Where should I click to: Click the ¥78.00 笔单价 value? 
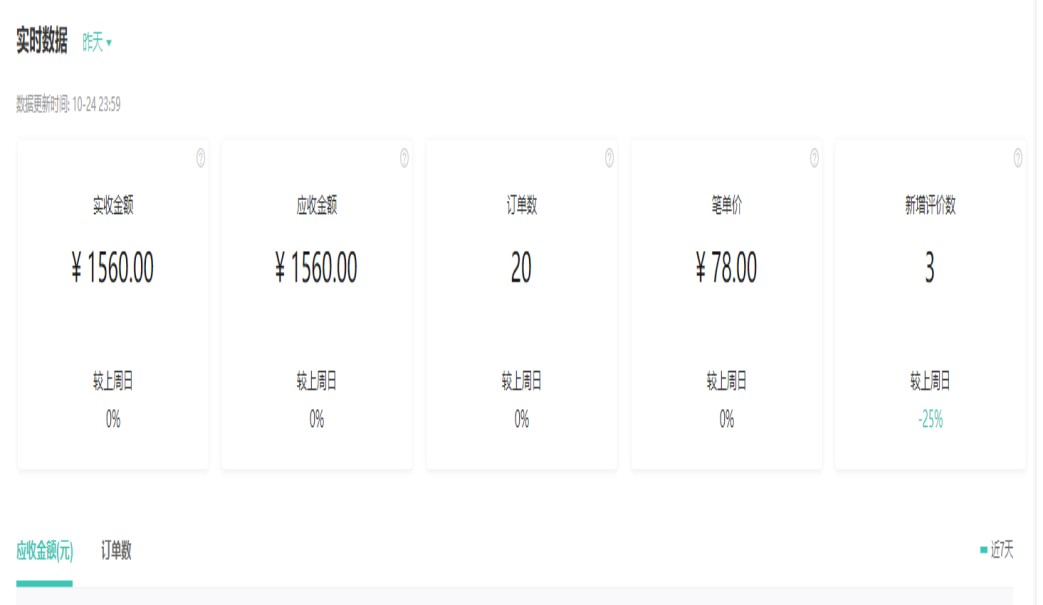[x=726, y=268]
